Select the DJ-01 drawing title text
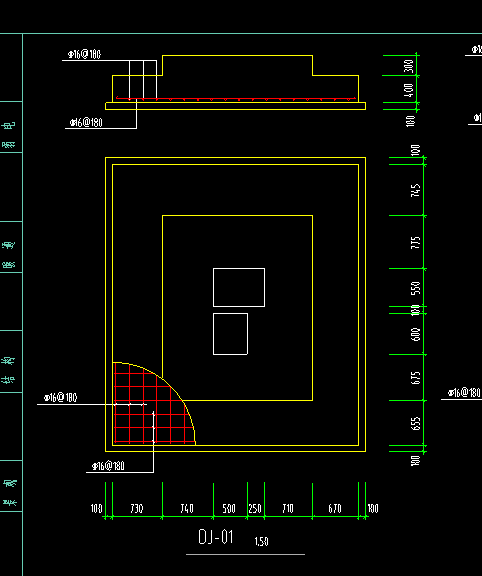482x576 pixels. 216,537
